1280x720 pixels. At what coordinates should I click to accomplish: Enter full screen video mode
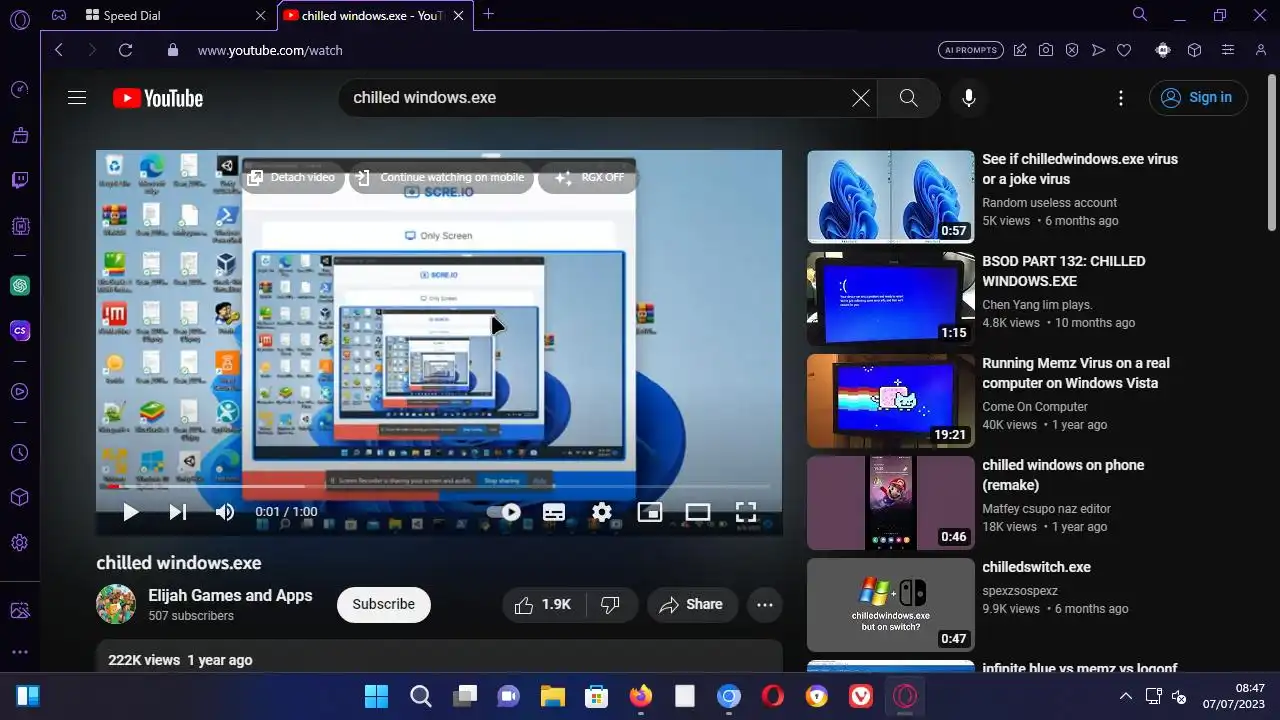746,512
